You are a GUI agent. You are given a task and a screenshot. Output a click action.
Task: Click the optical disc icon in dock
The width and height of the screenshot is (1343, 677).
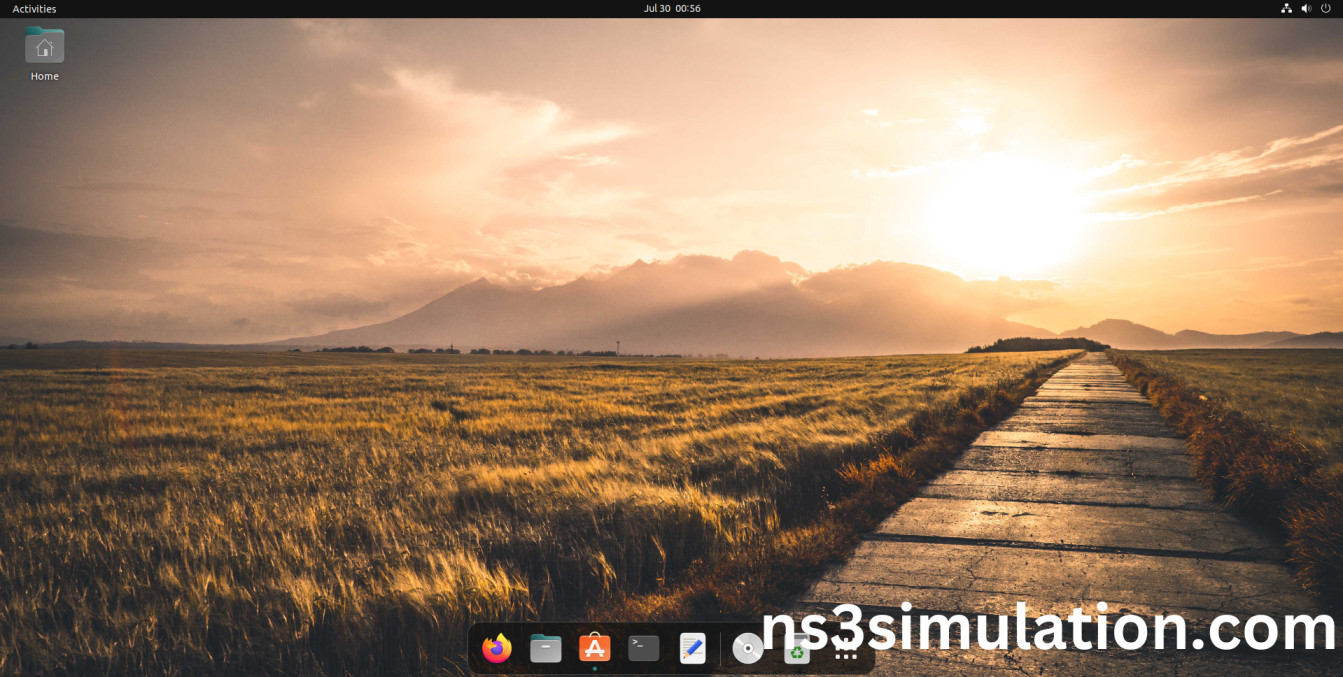747,649
